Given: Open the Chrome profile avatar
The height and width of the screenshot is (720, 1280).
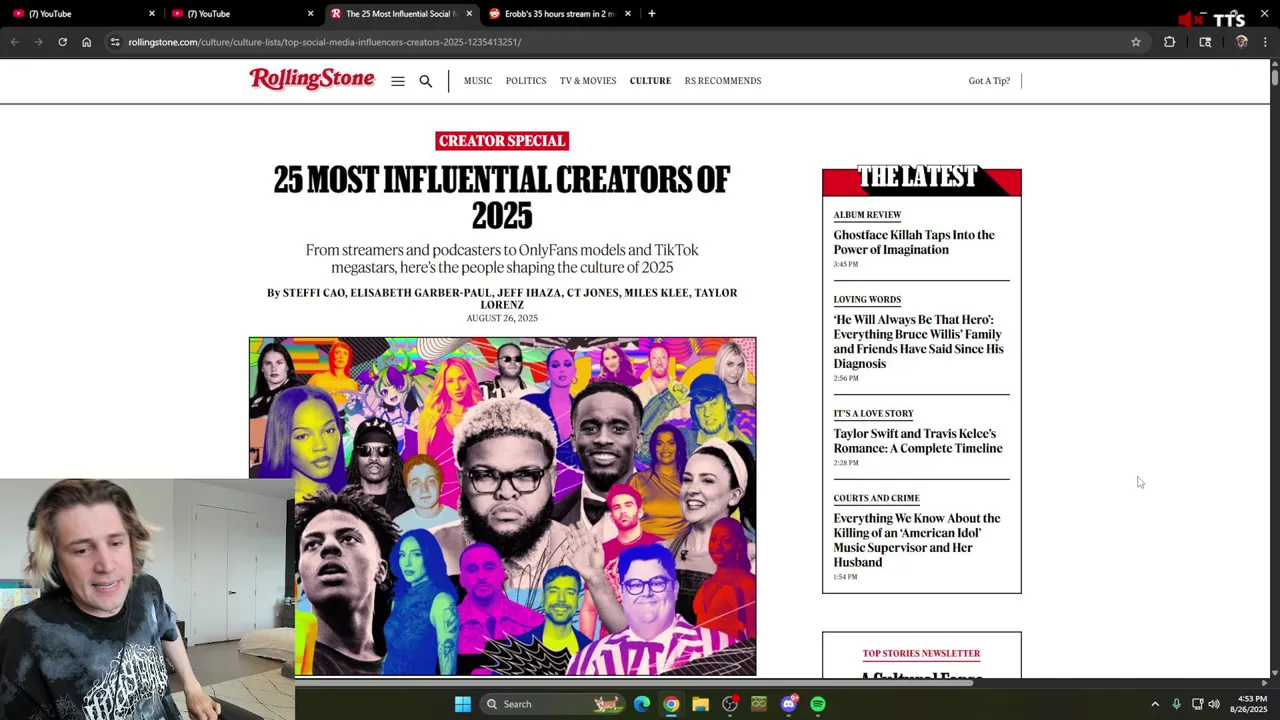Looking at the screenshot, I should (1241, 42).
